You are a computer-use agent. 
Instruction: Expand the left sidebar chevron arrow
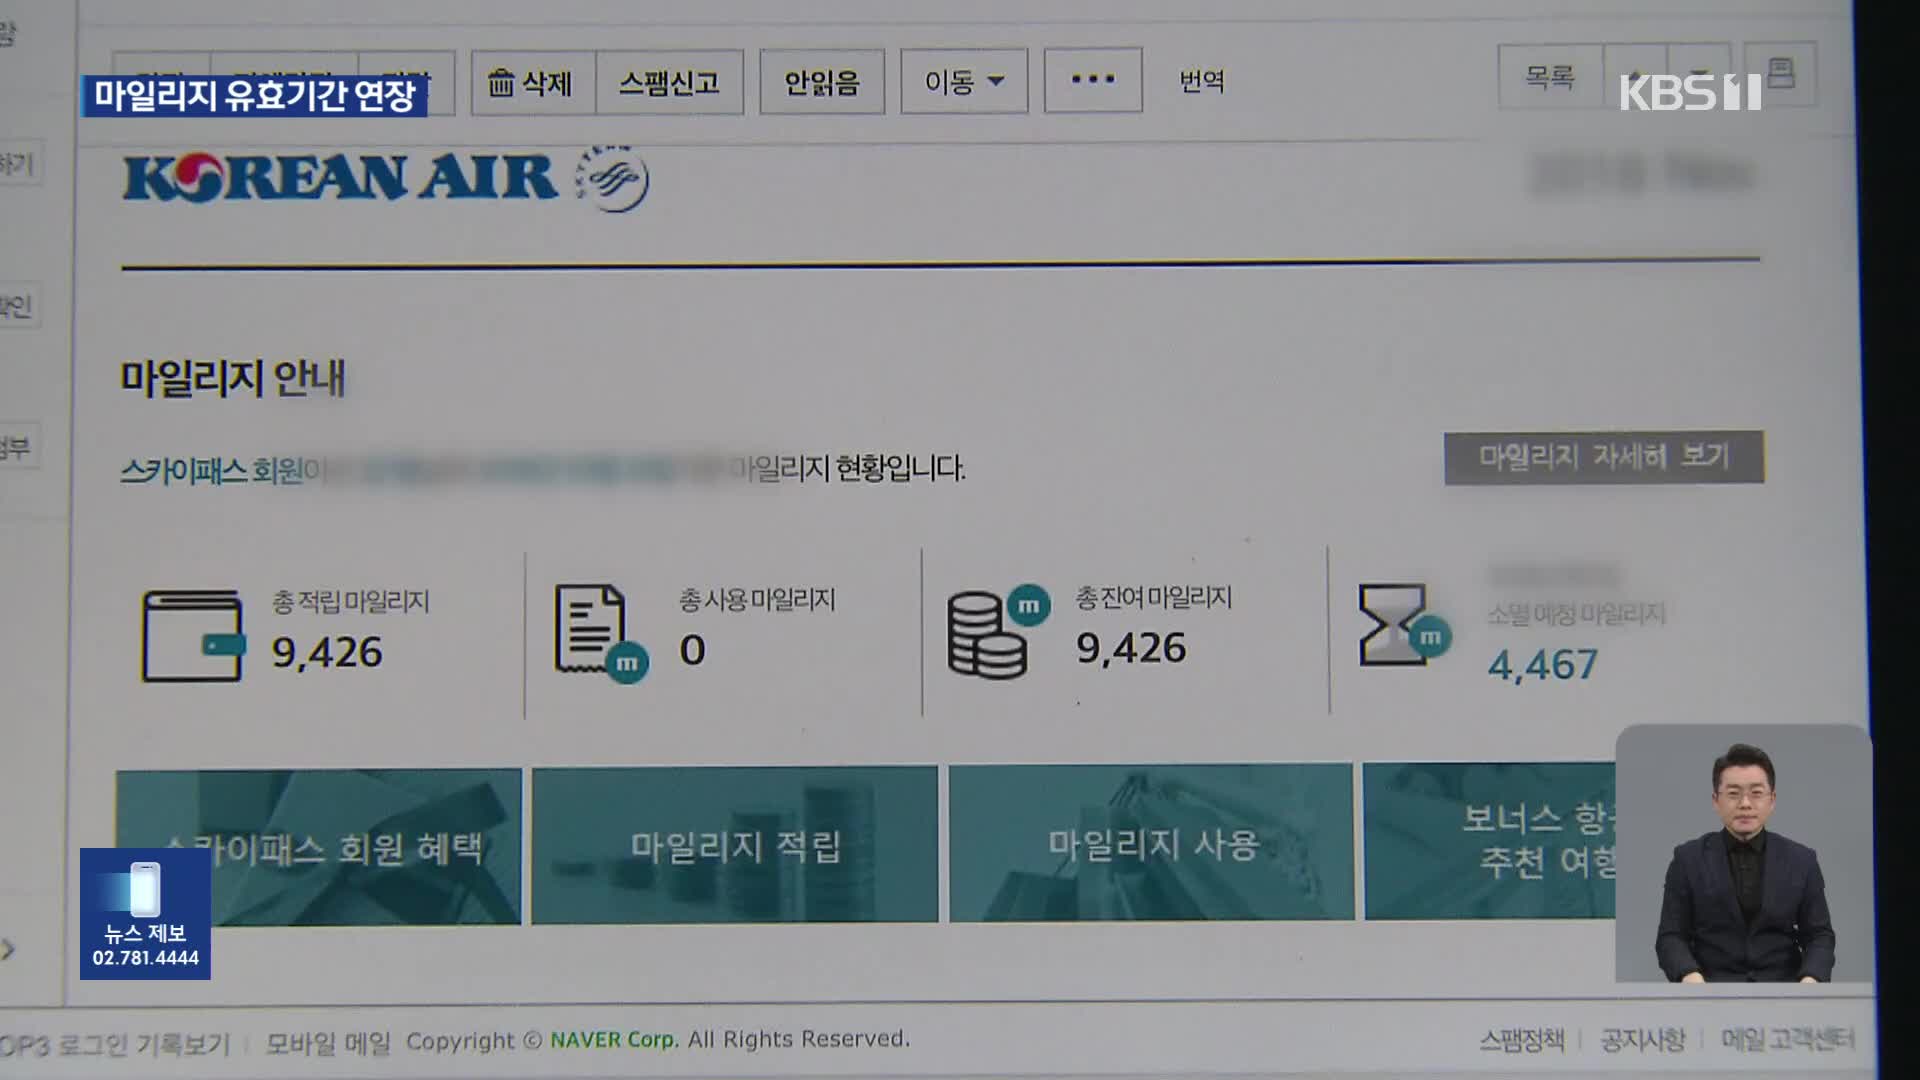coord(8,949)
